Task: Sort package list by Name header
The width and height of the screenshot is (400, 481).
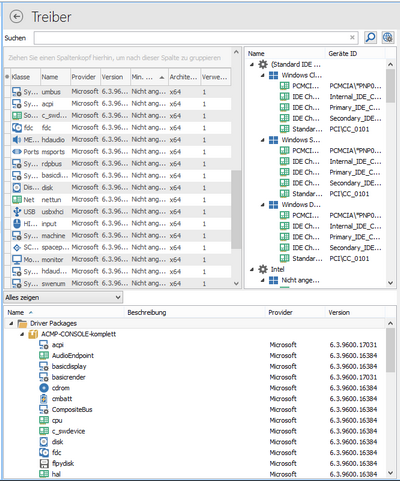Action: [64, 313]
